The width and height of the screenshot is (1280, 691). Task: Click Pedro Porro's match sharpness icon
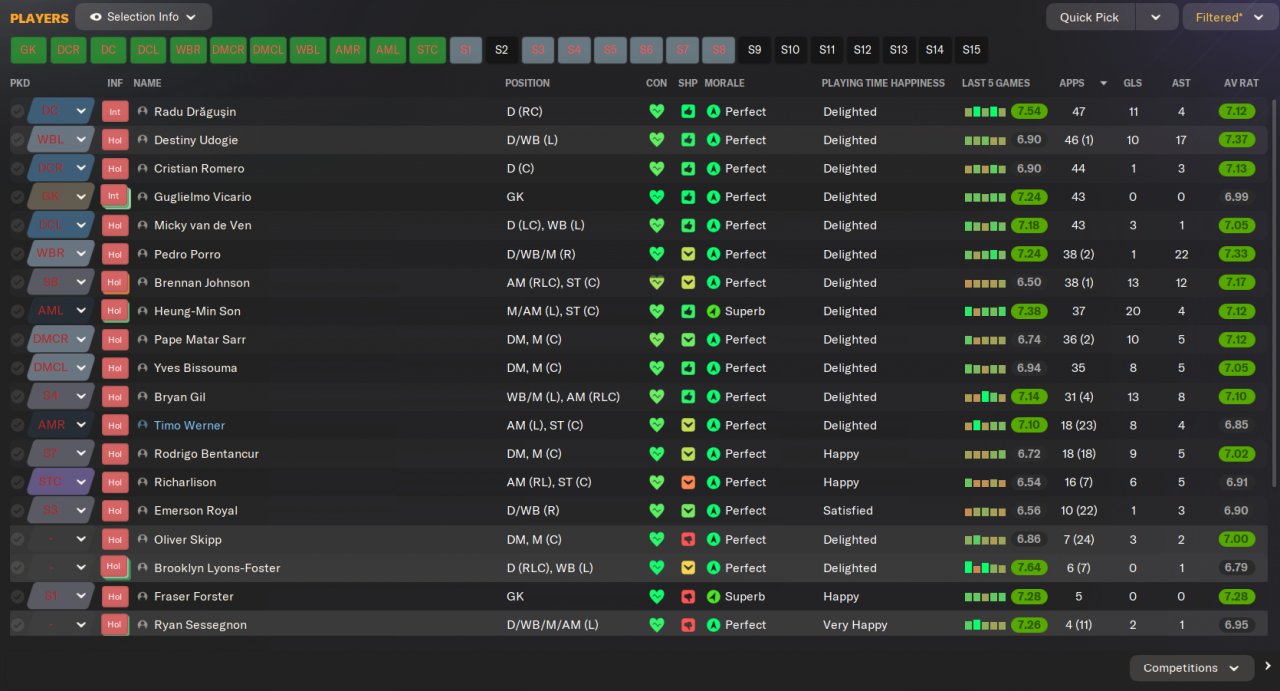688,254
